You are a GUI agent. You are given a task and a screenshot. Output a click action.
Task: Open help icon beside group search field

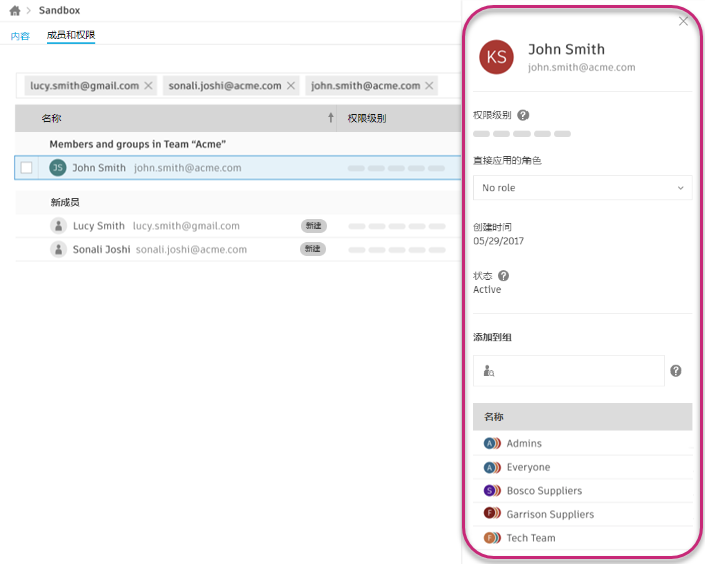676,371
